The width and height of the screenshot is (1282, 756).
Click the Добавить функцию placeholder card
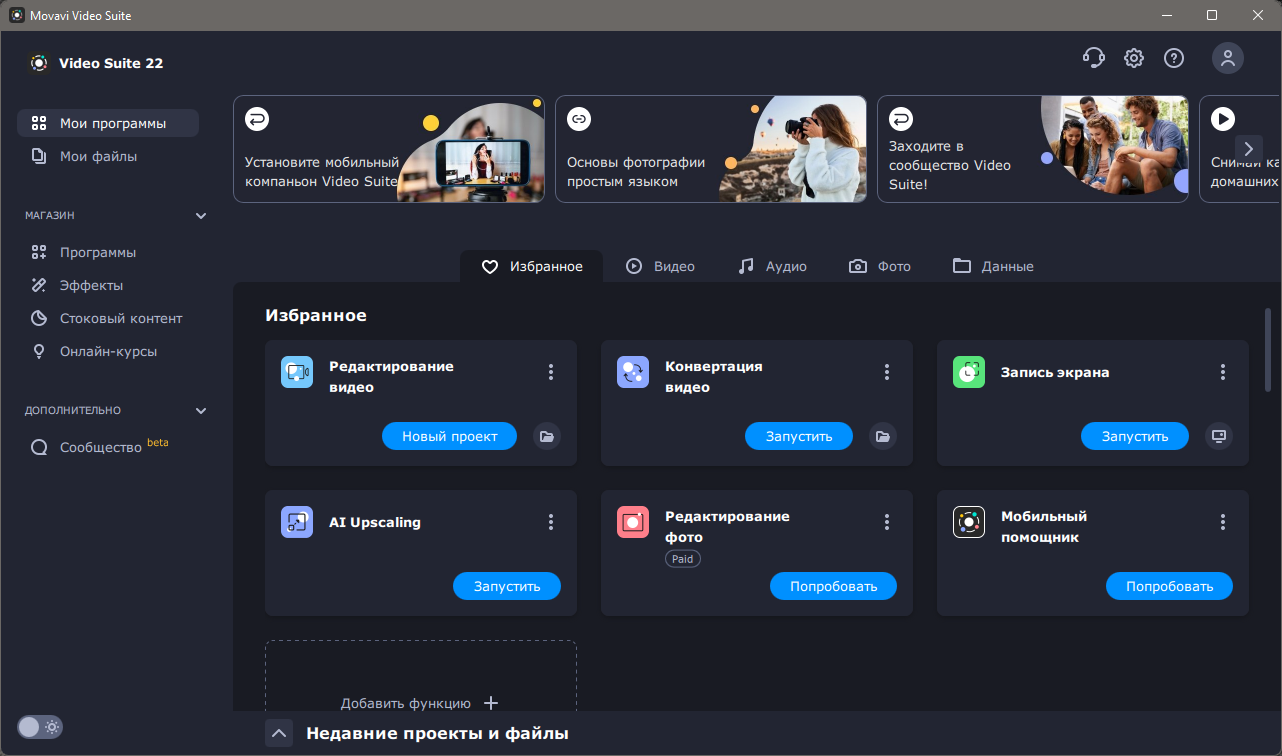(421, 677)
